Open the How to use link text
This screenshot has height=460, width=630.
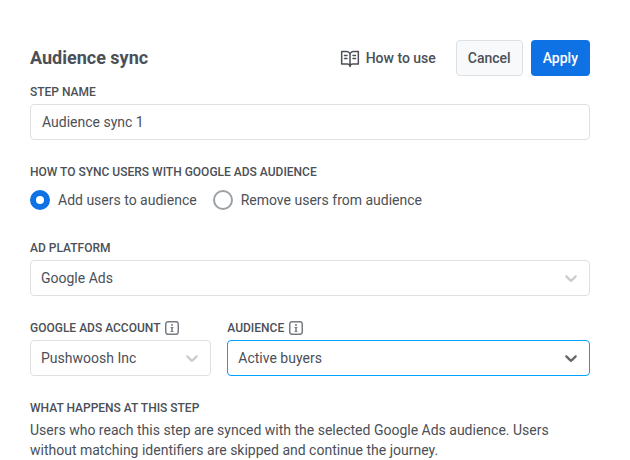pyautogui.click(x=401, y=58)
